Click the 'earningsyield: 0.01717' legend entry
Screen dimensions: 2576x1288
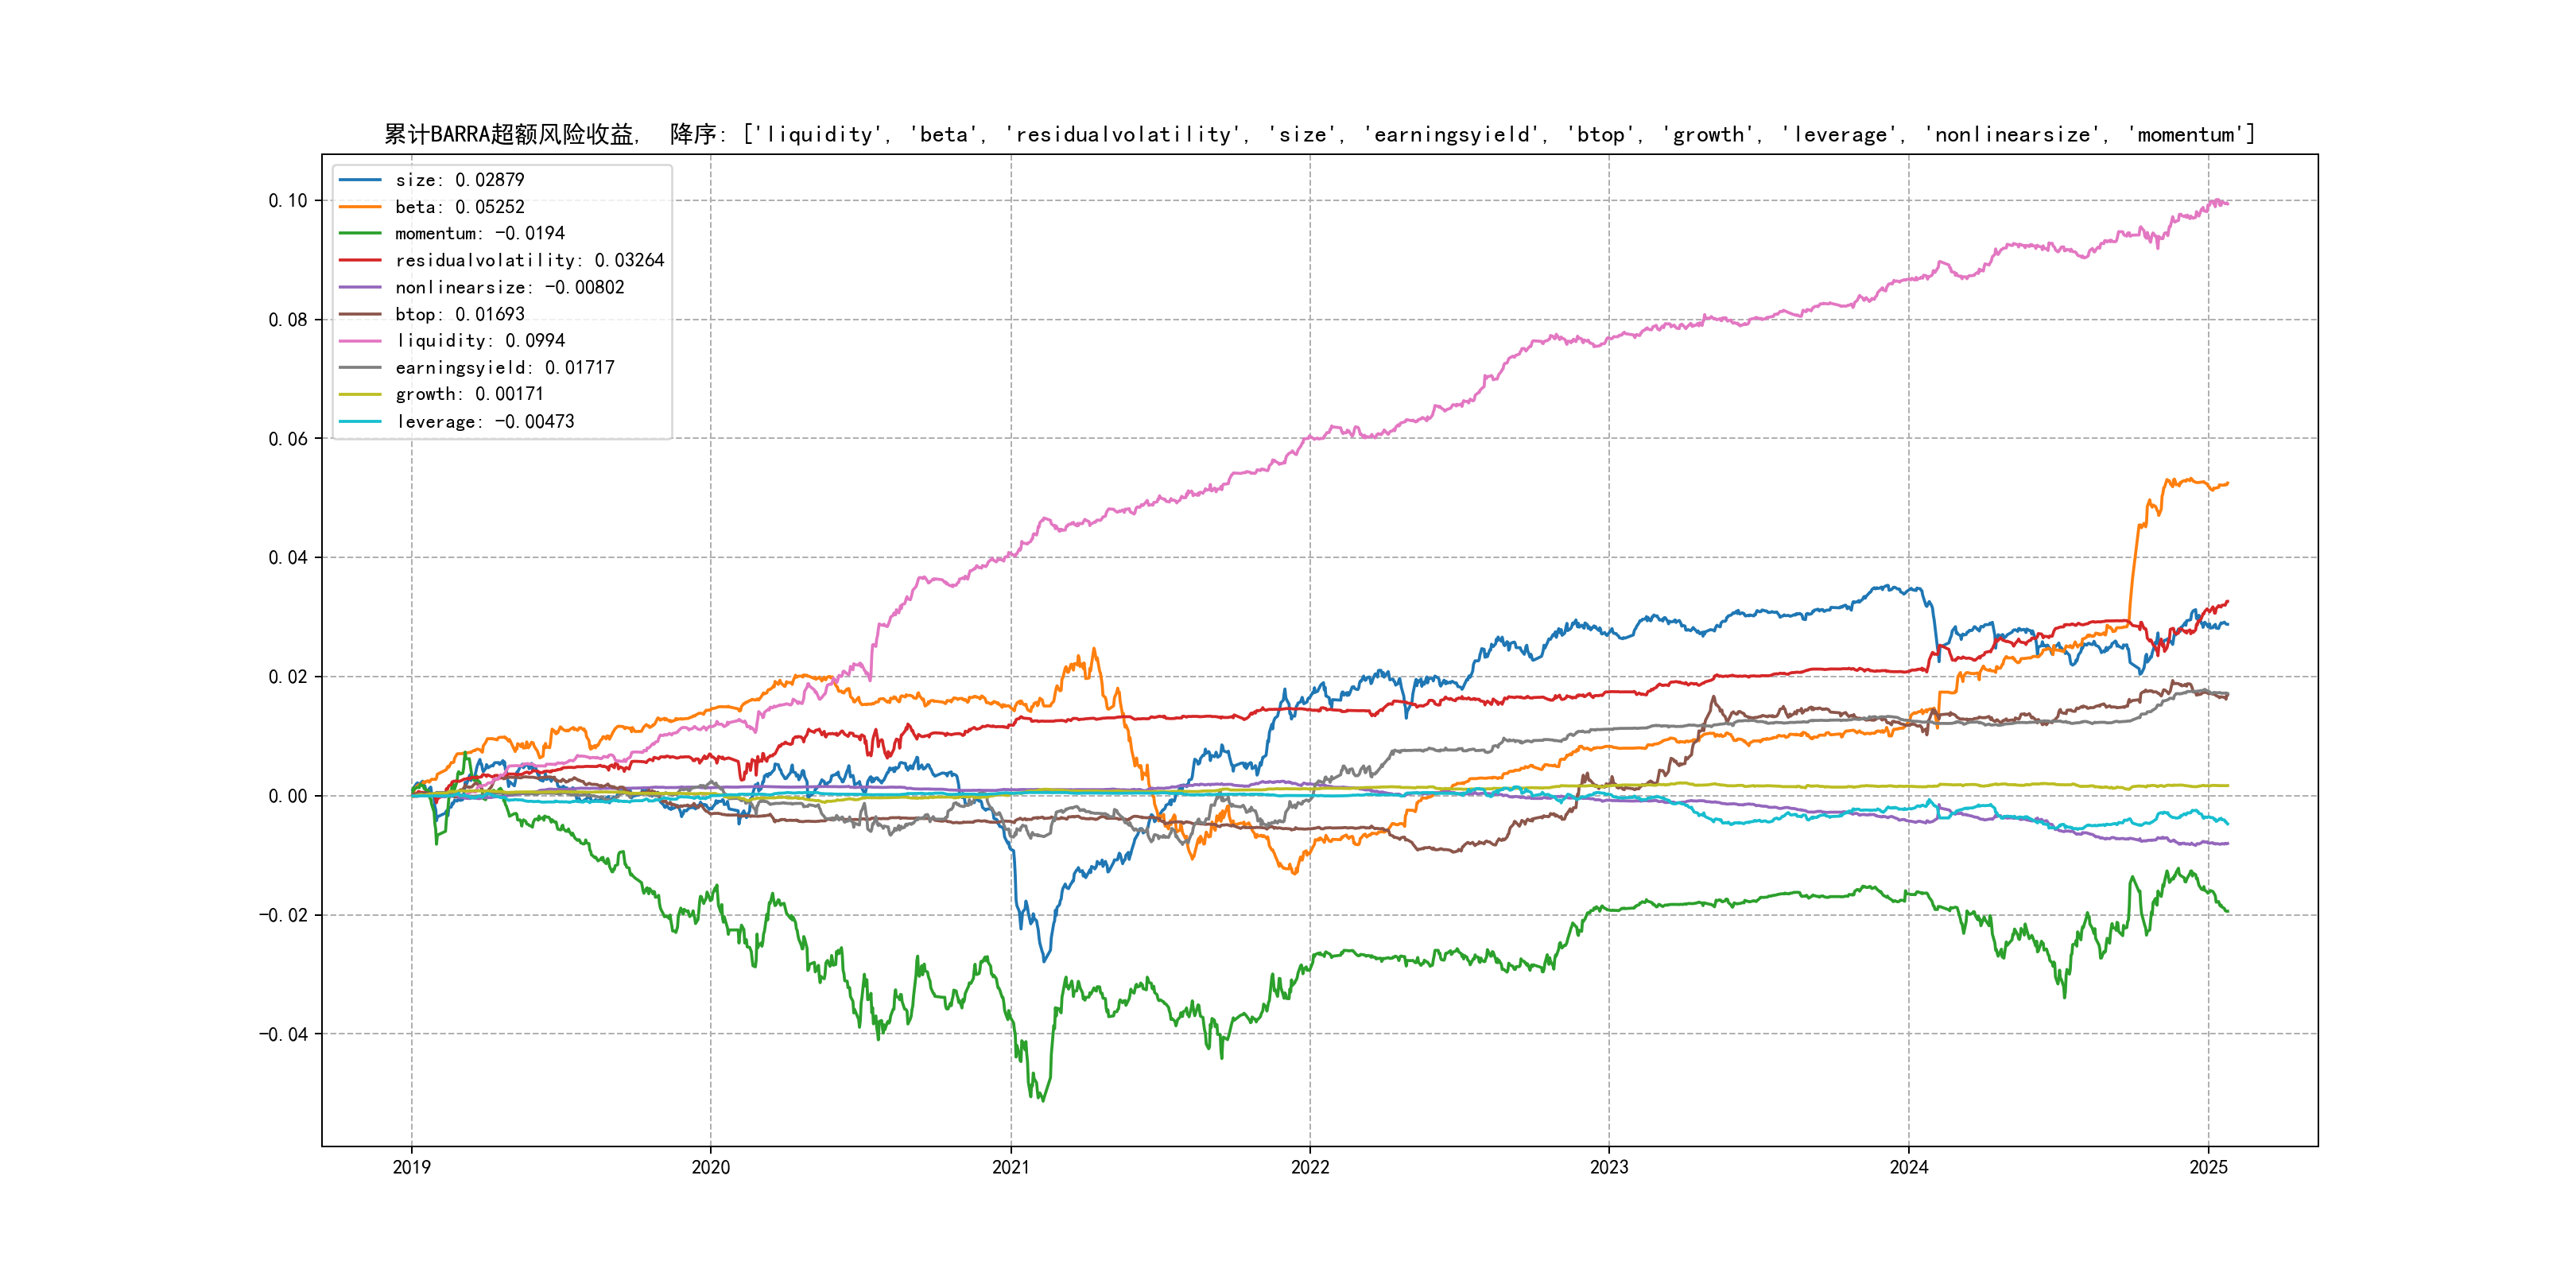504,368
